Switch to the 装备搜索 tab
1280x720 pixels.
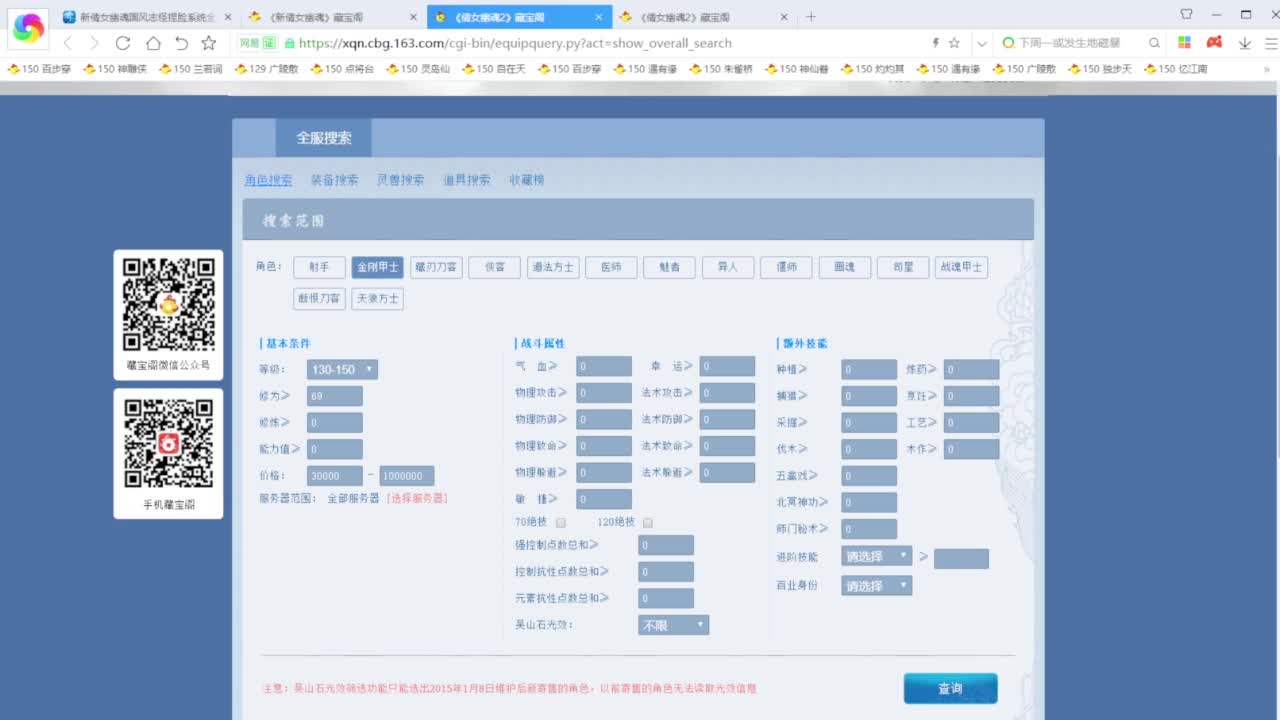334,180
